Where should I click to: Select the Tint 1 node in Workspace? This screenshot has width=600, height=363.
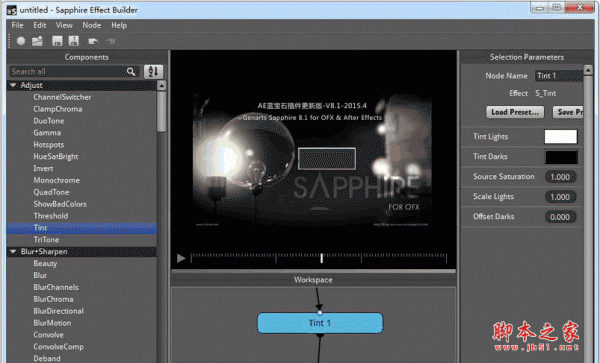click(320, 323)
